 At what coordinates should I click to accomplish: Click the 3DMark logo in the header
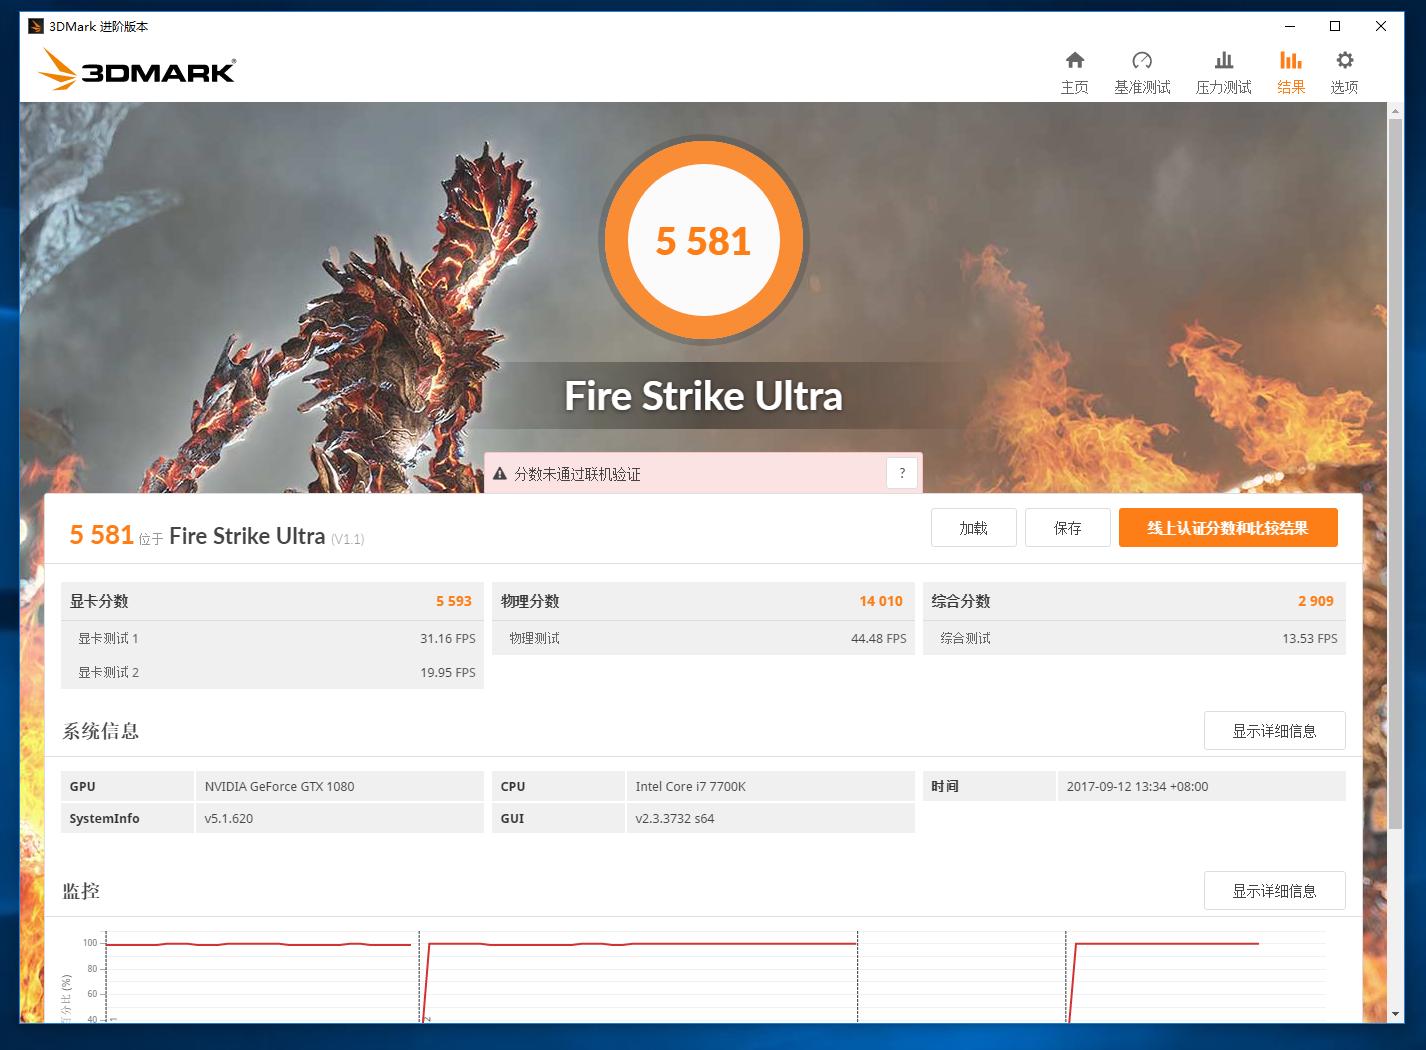click(x=137, y=70)
